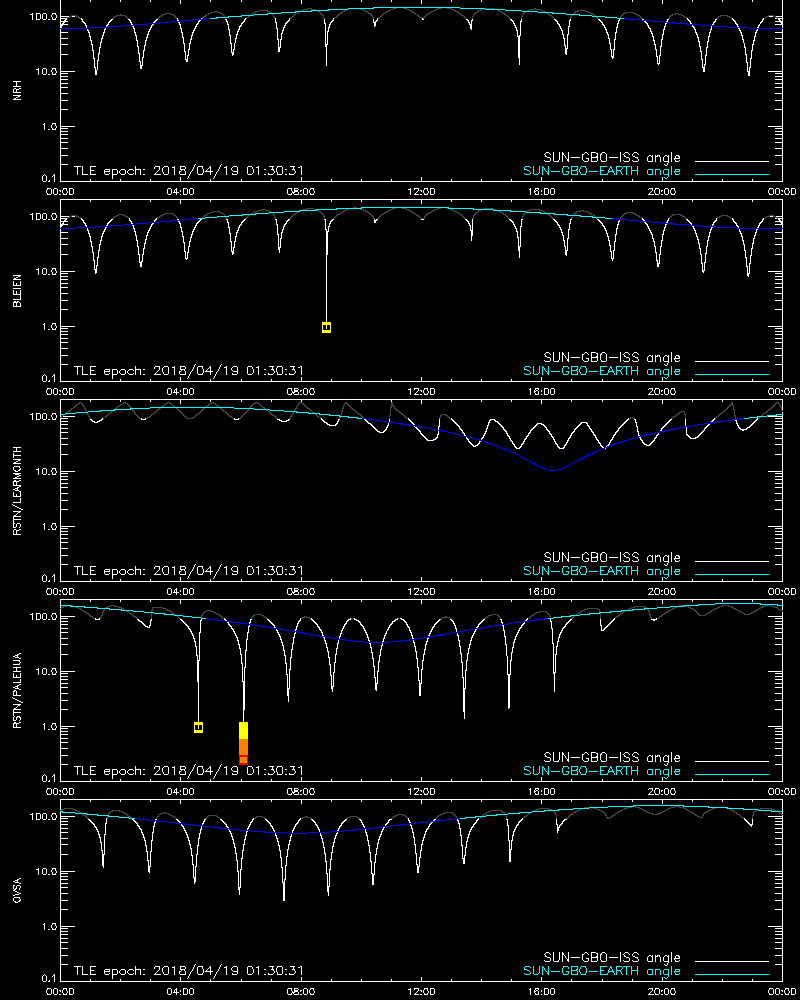Image resolution: width=800 pixels, height=1000 pixels.
Task: Click the NRH y-axis label
Action: pos(17,90)
